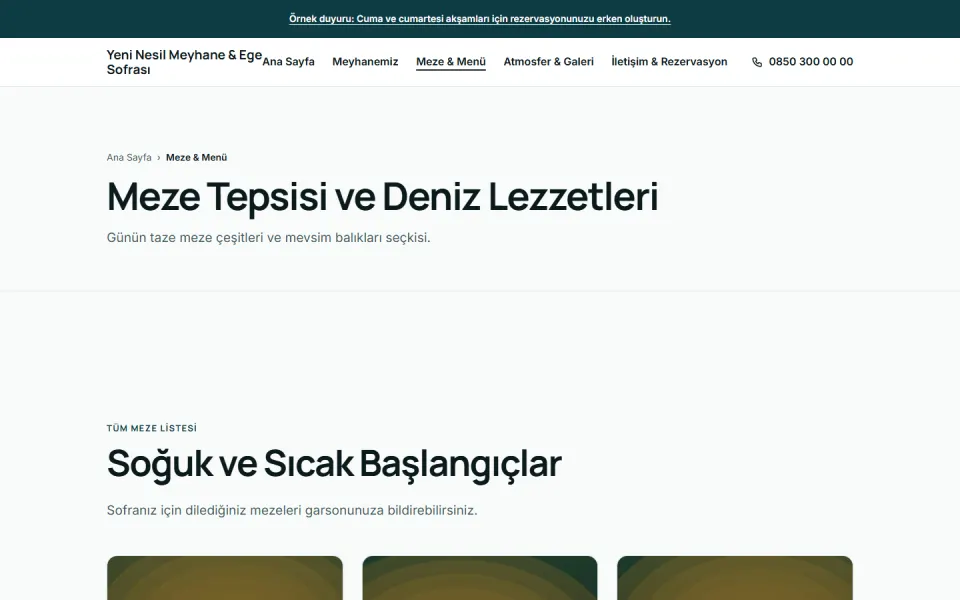Screen dimensions: 960x600
Task: Open the Atmosfer & Galeri page
Action: point(549,62)
